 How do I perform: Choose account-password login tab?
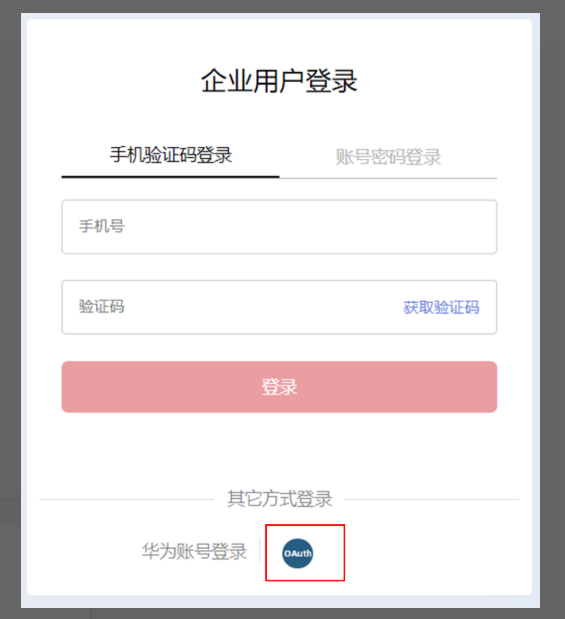[x=388, y=157]
